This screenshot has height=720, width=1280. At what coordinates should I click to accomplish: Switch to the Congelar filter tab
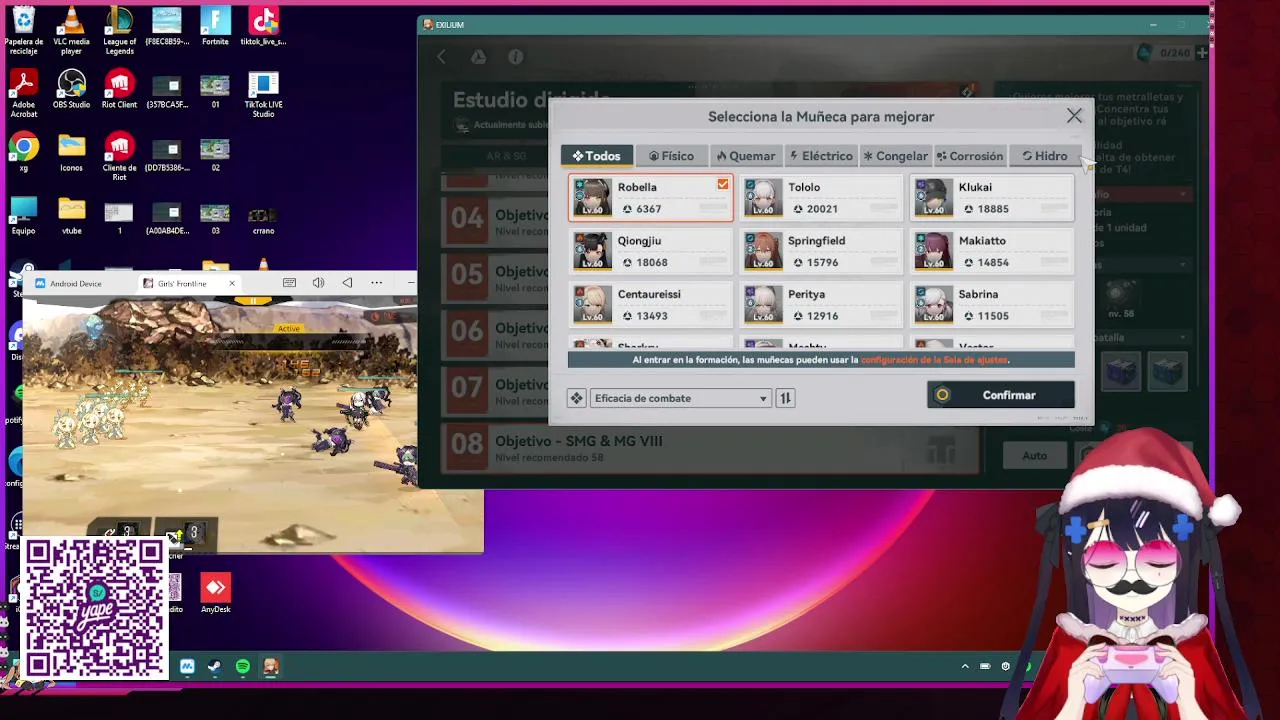click(896, 156)
